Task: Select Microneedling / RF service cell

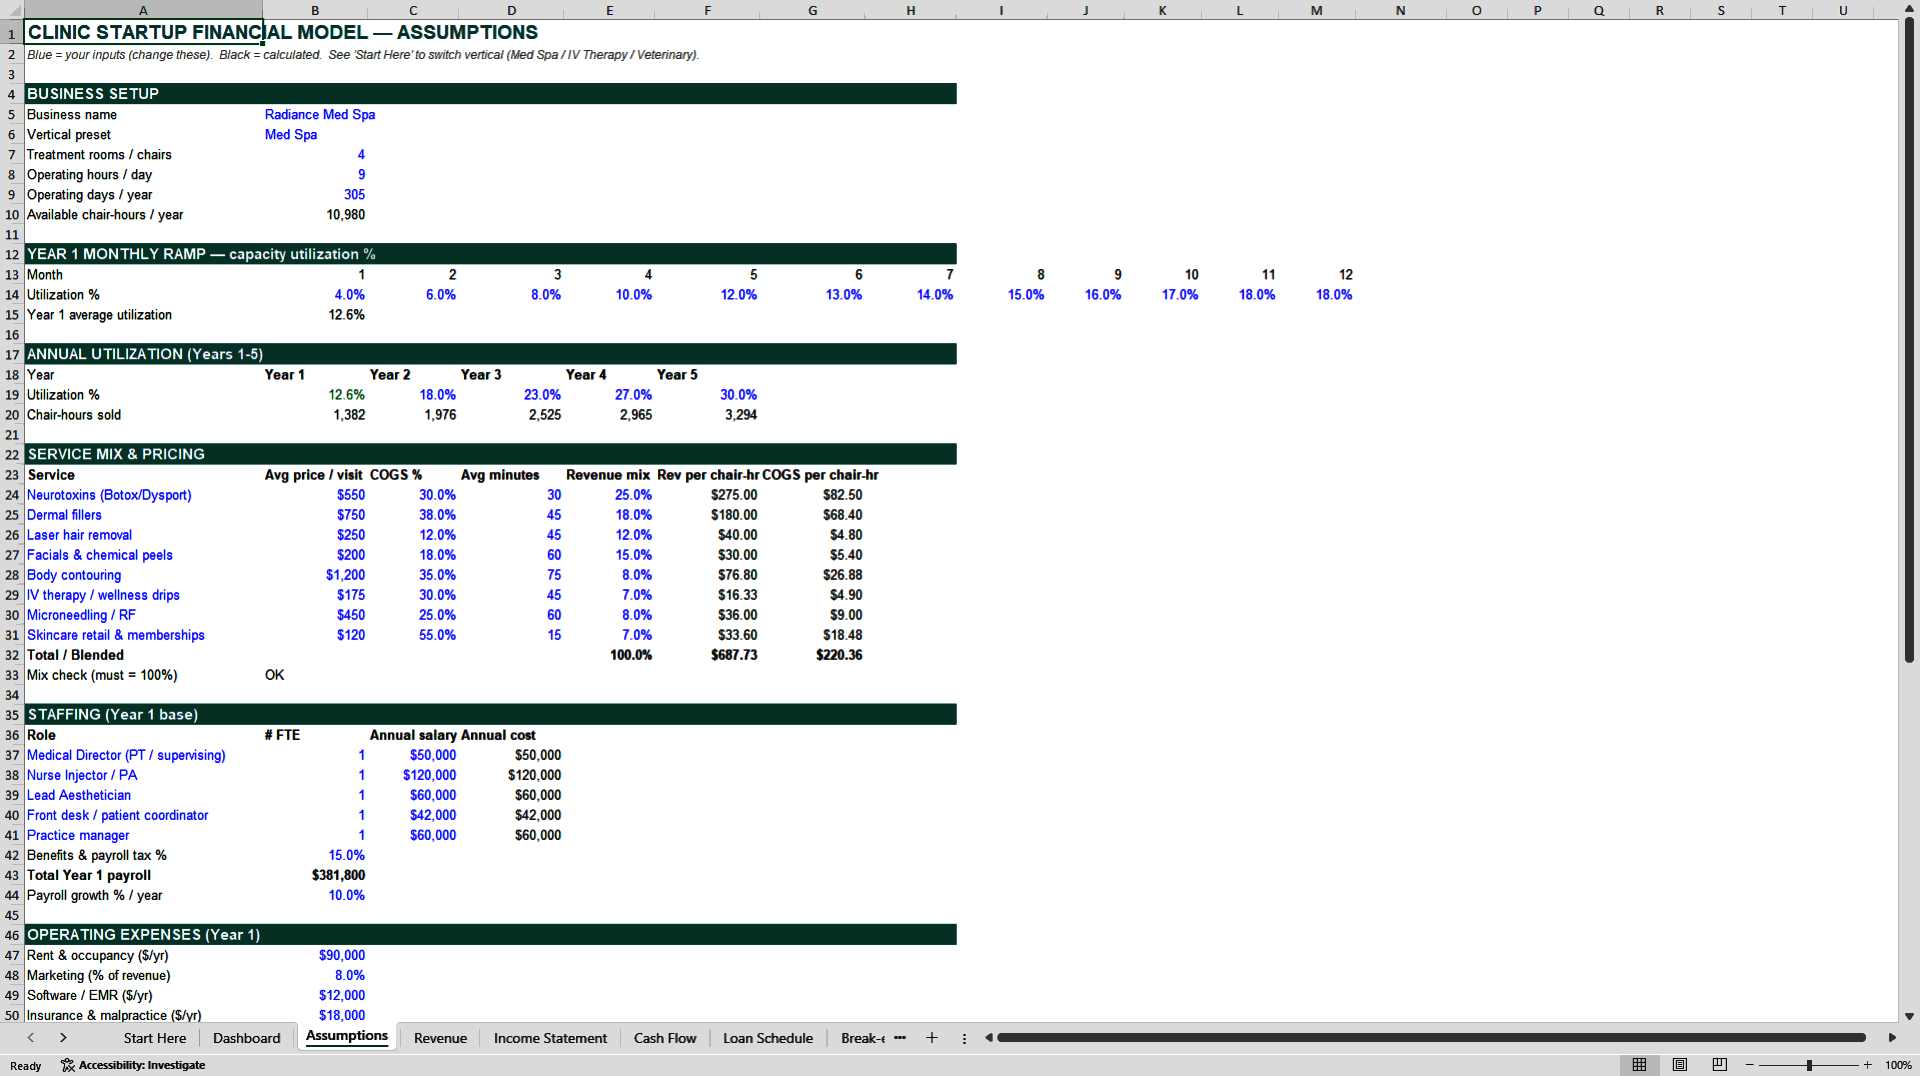Action: pyautogui.click(x=143, y=615)
